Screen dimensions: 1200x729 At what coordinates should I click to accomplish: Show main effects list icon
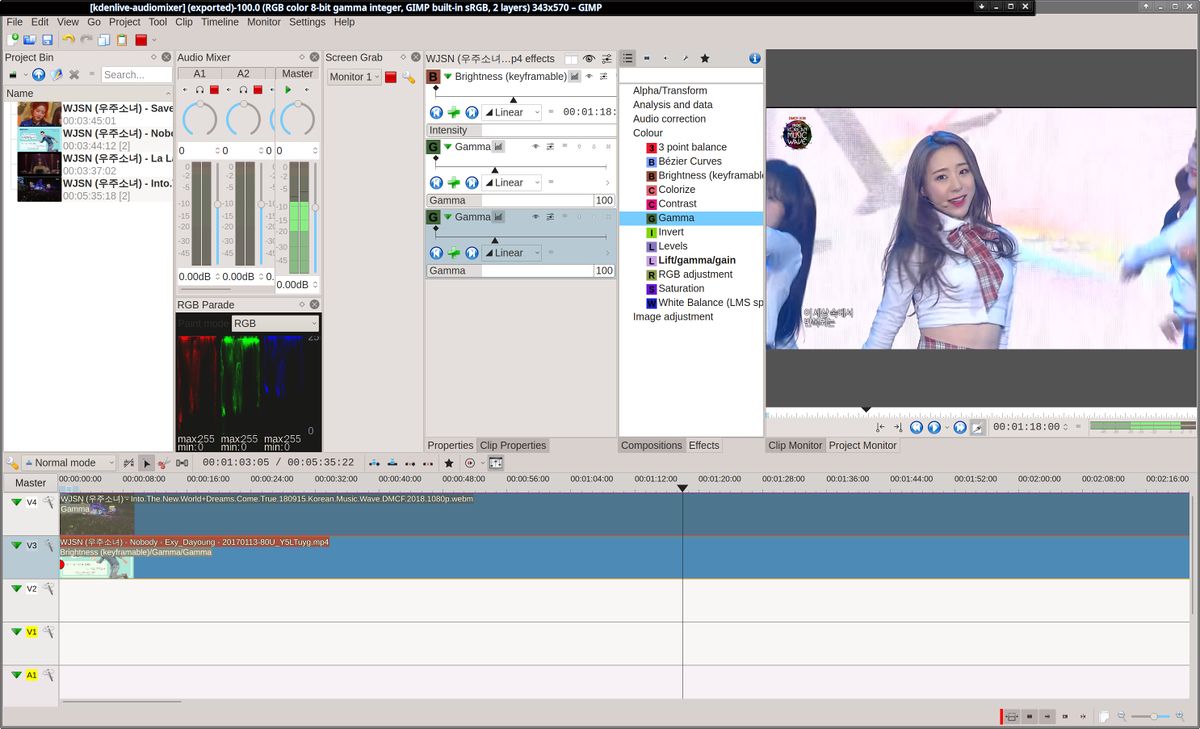pos(628,58)
